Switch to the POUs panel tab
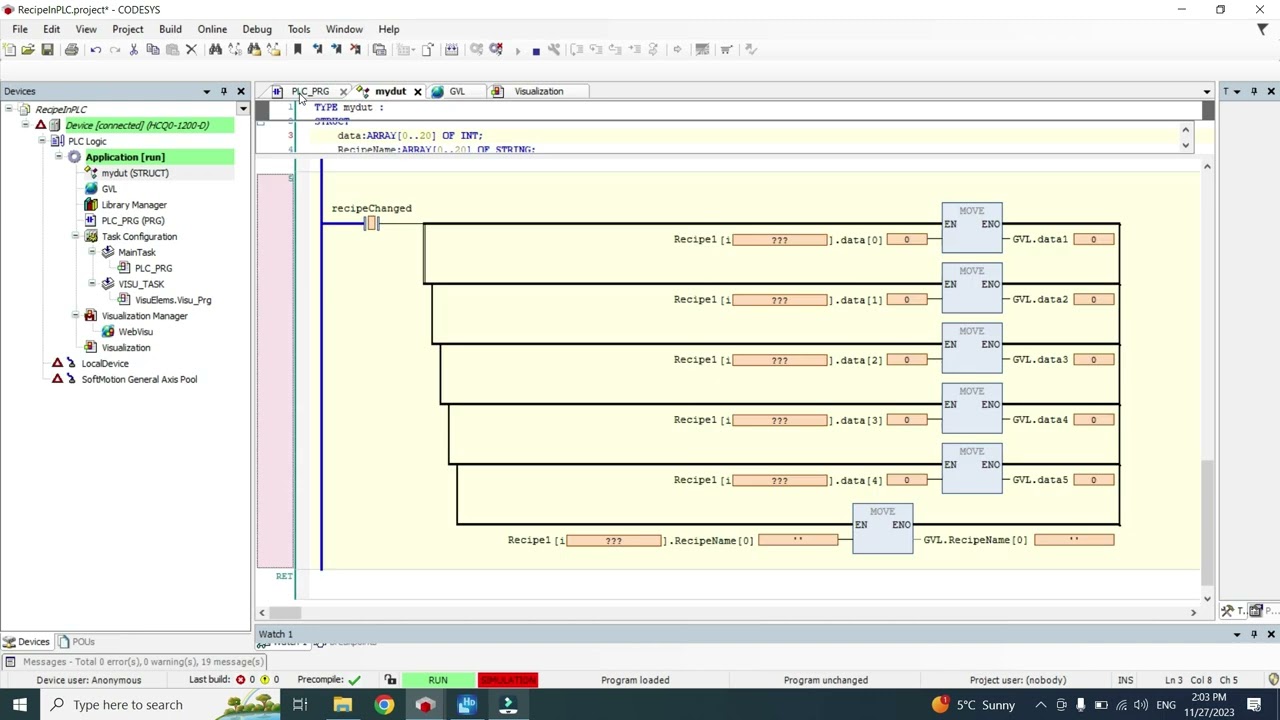1280x720 pixels. 76,642
